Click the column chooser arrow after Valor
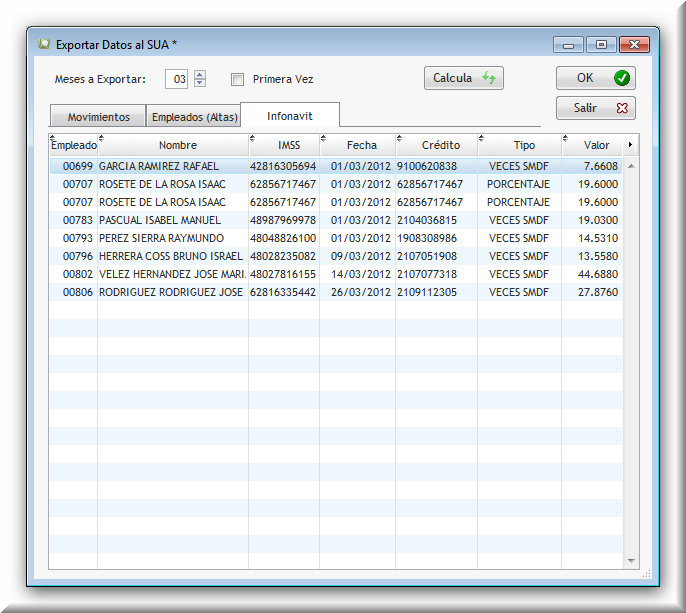The image size is (686, 613). pos(630,145)
